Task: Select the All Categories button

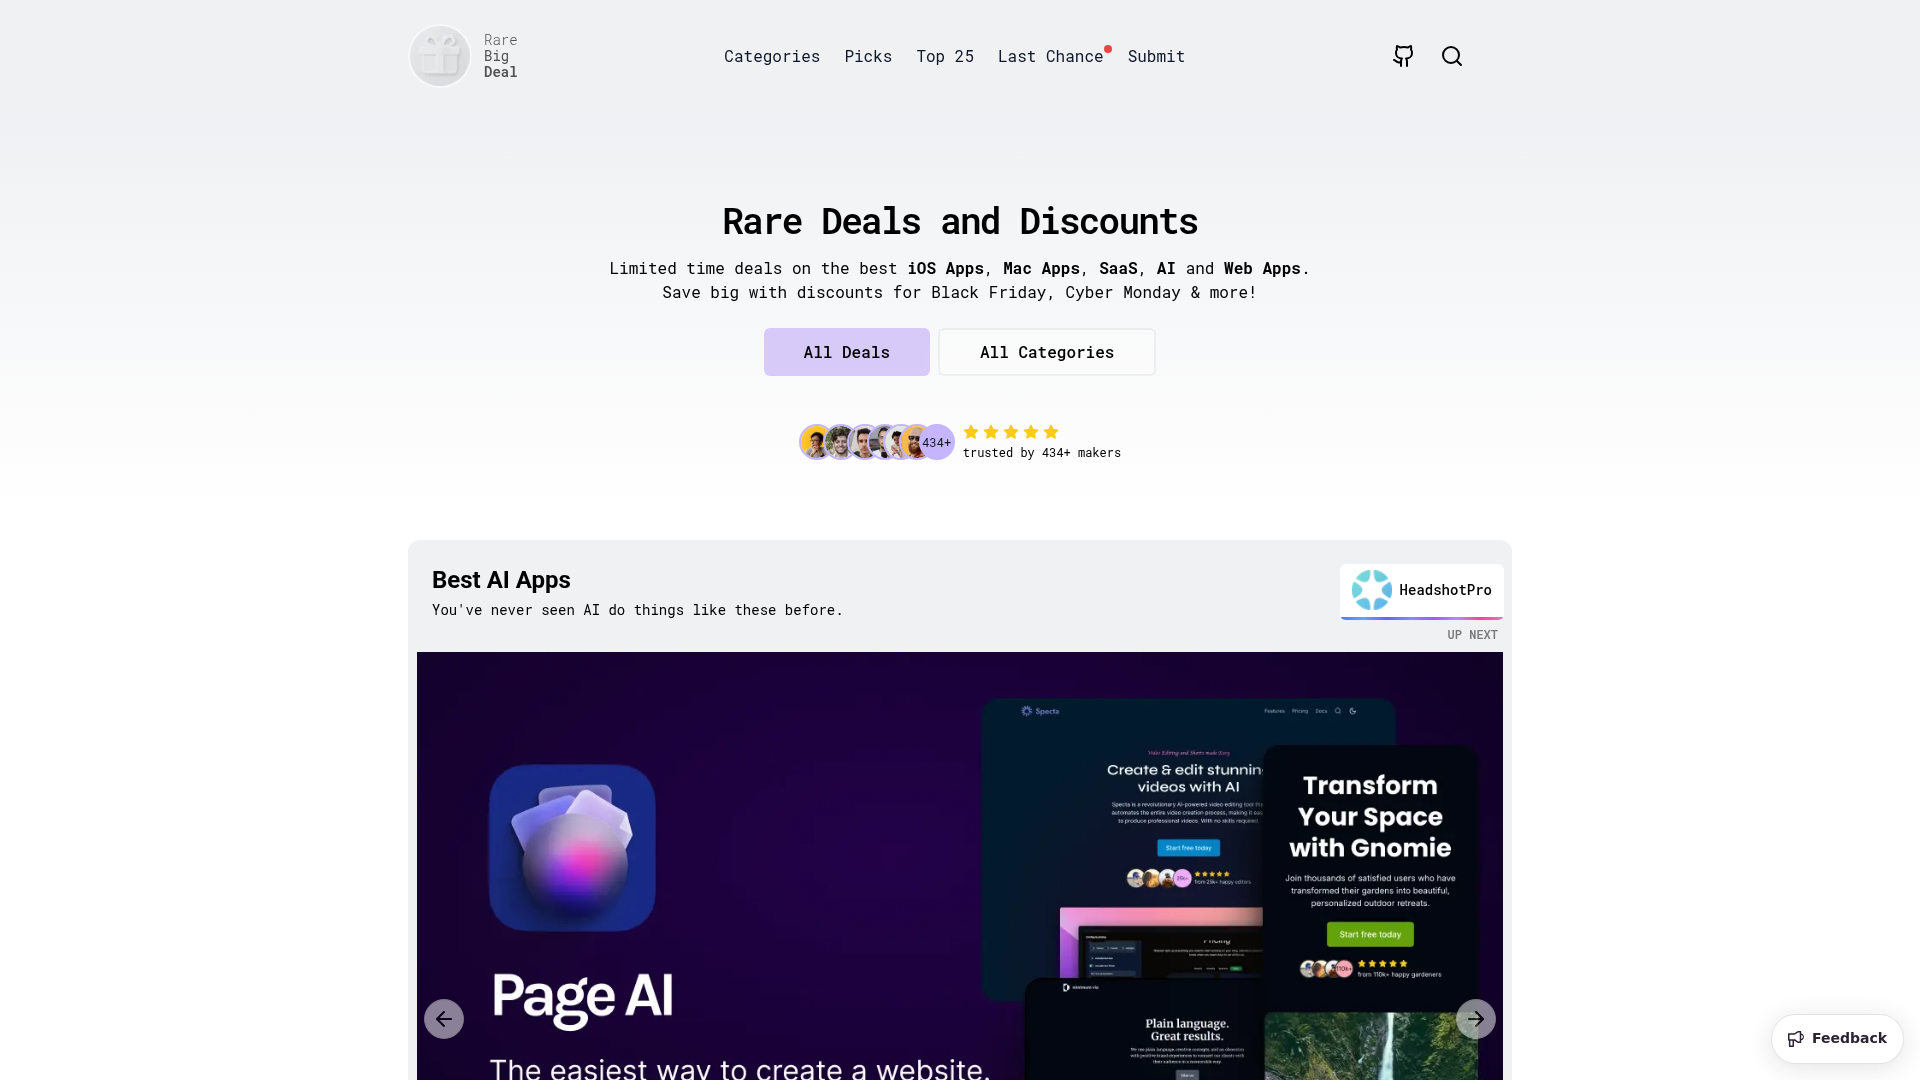Action: tap(1047, 352)
